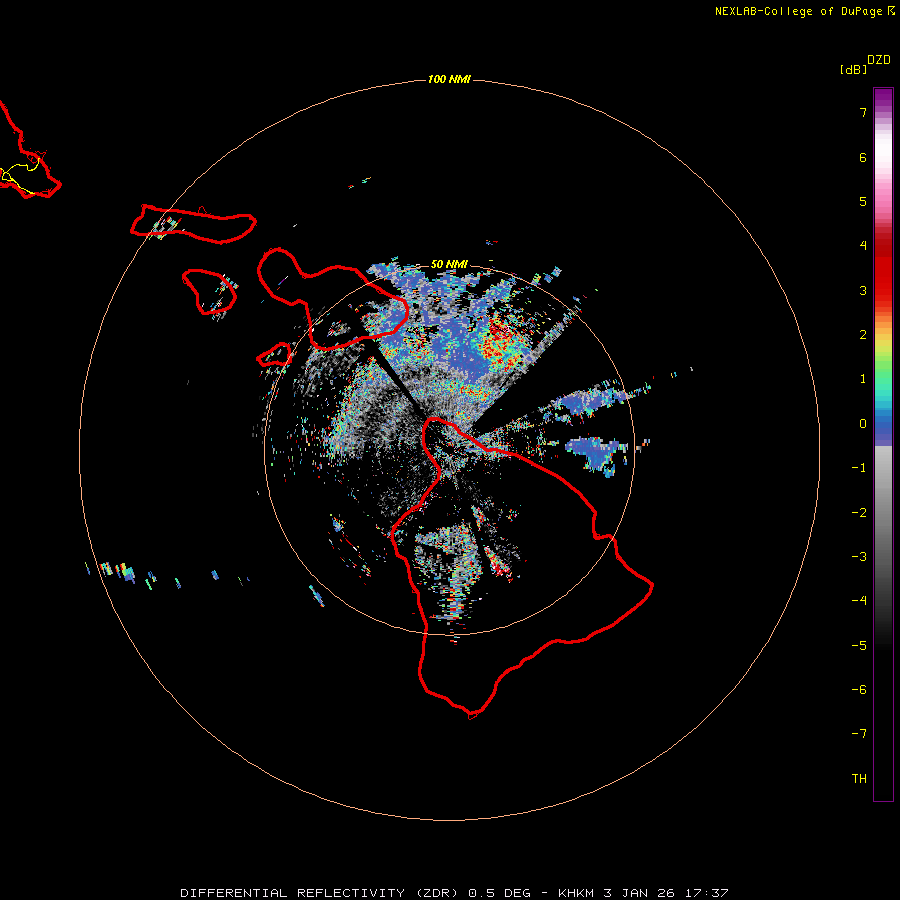Click the -6 value on the color scale

click(x=859, y=690)
